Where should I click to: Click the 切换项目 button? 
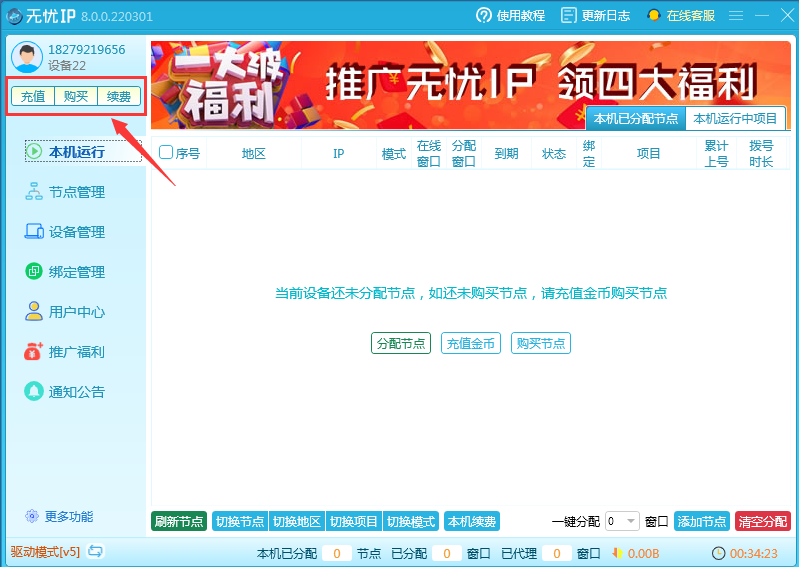point(354,521)
